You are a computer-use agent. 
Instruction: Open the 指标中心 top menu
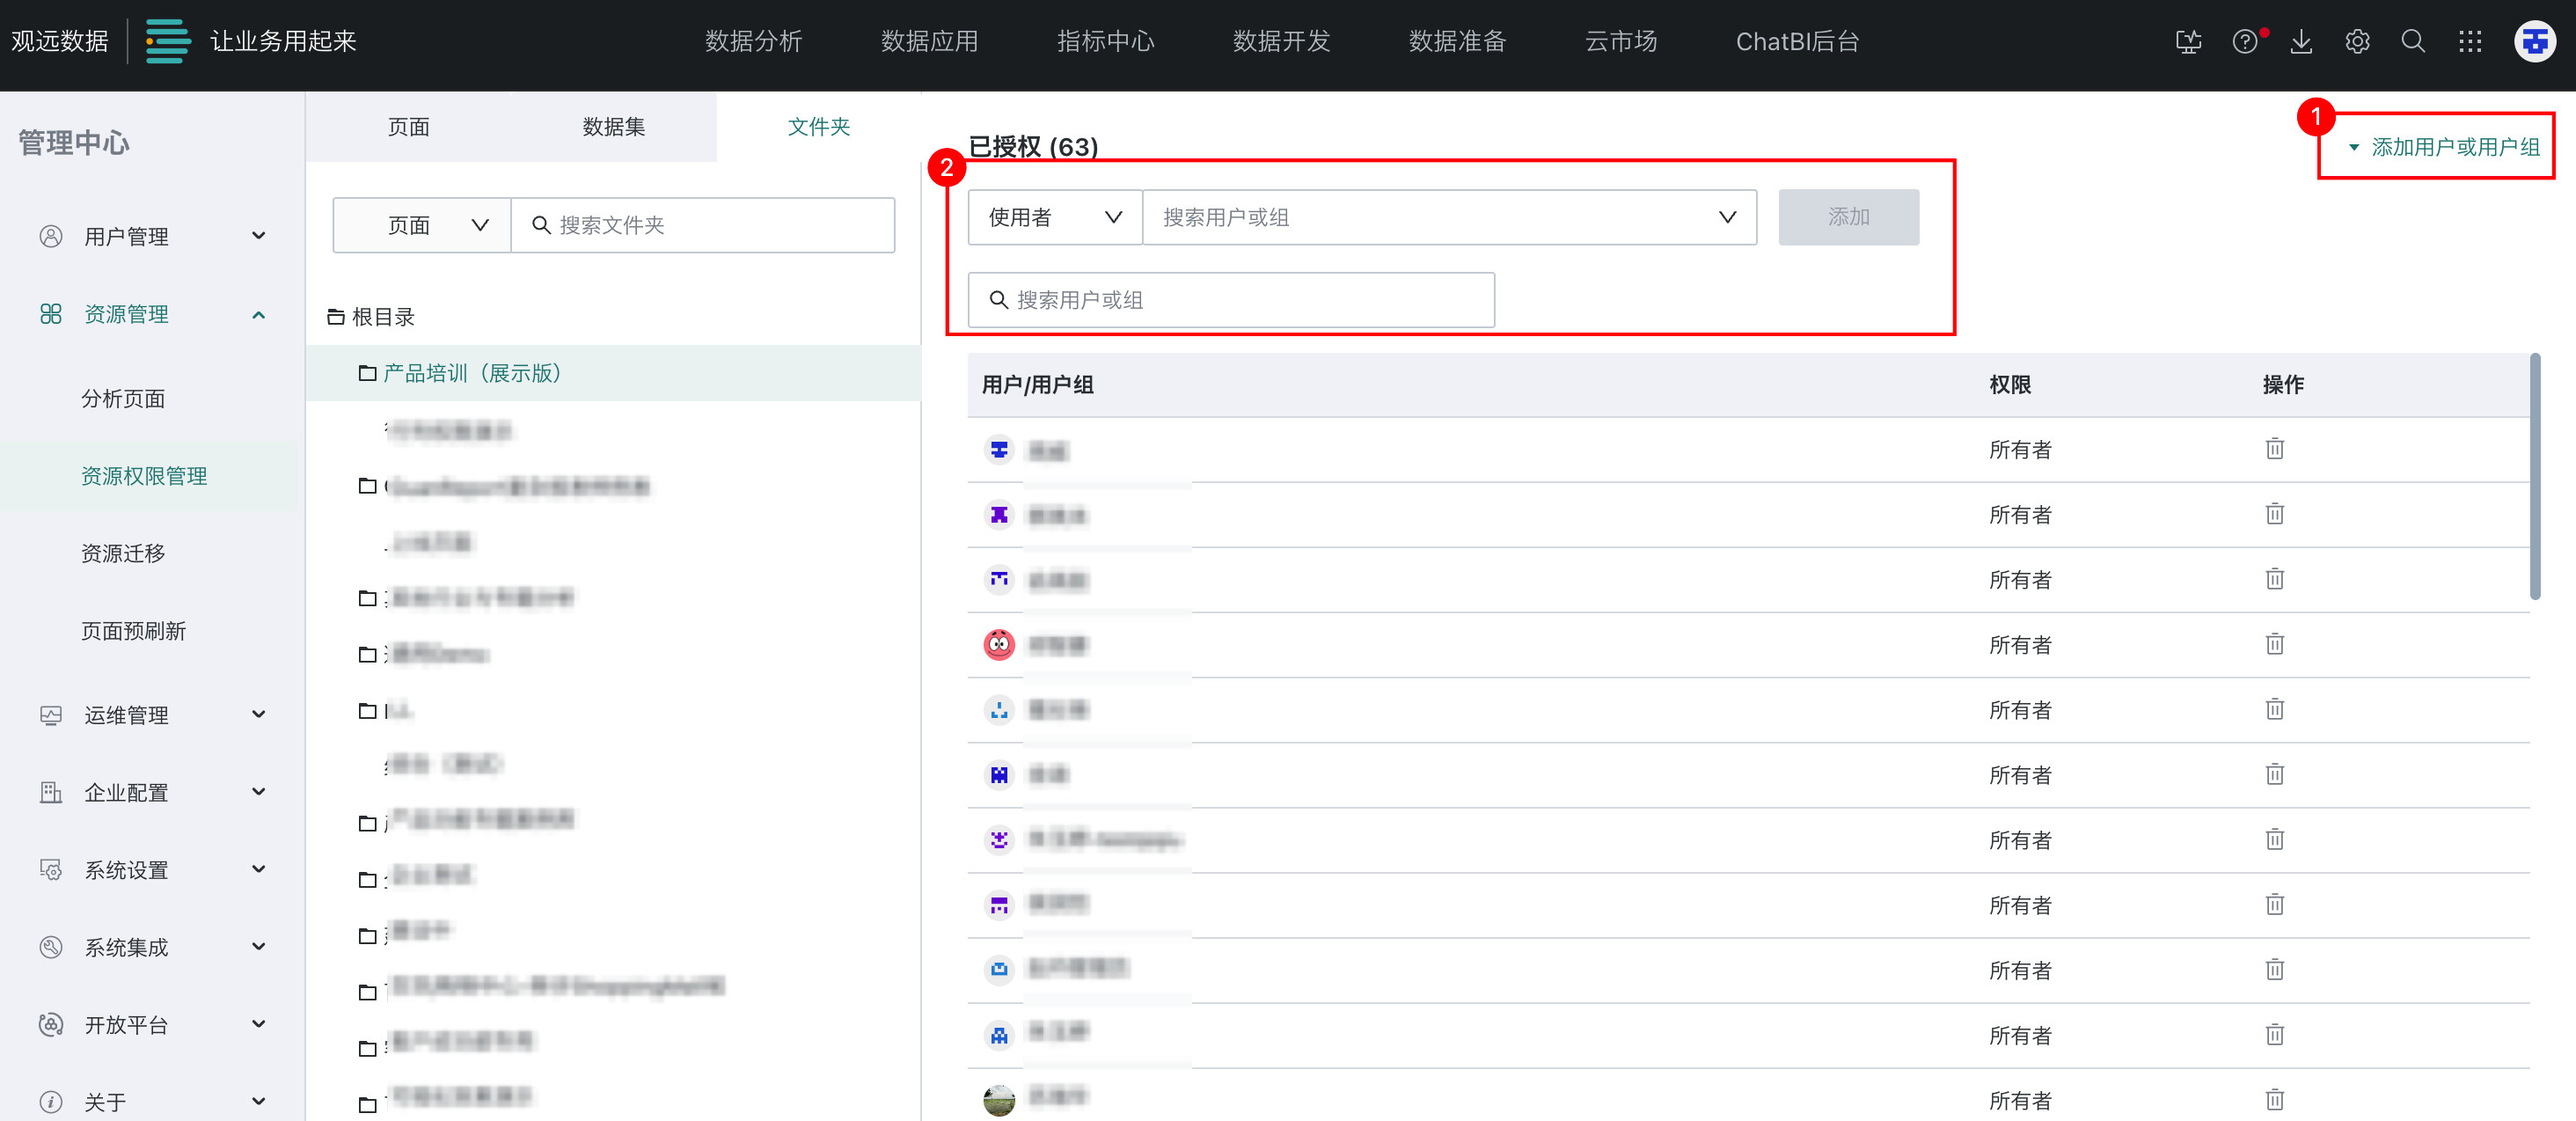click(x=1105, y=41)
